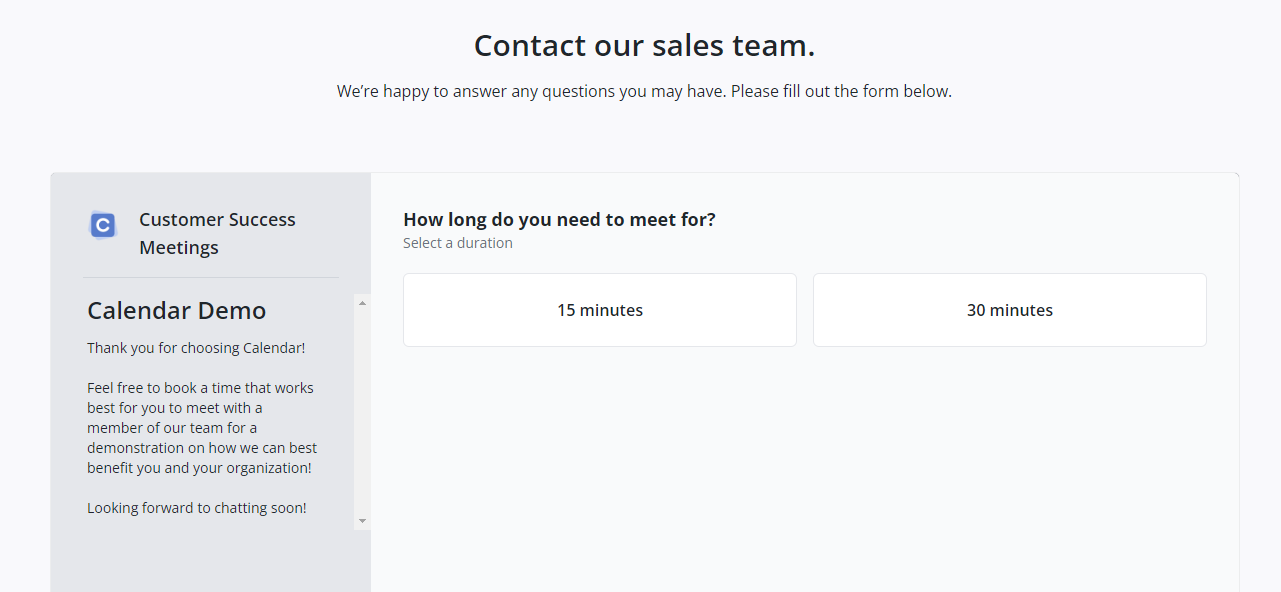Click the "Feel free to book a time" paragraph
This screenshot has width=1281, height=592.
tap(202, 428)
